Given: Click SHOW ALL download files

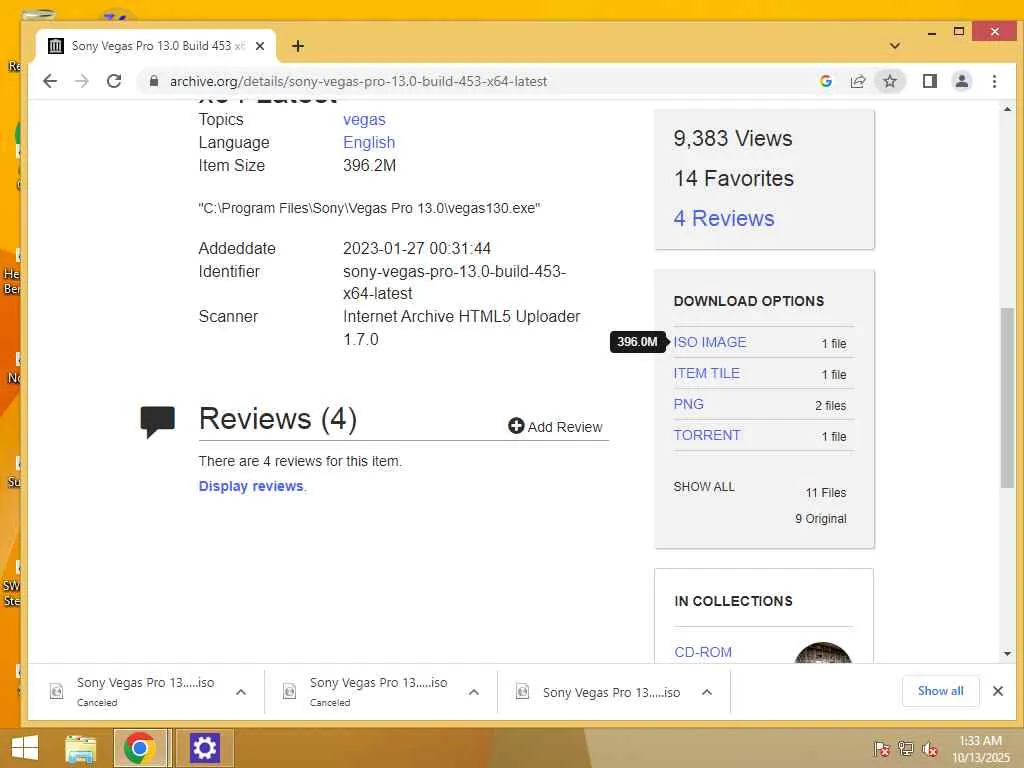Looking at the screenshot, I should coord(704,487).
